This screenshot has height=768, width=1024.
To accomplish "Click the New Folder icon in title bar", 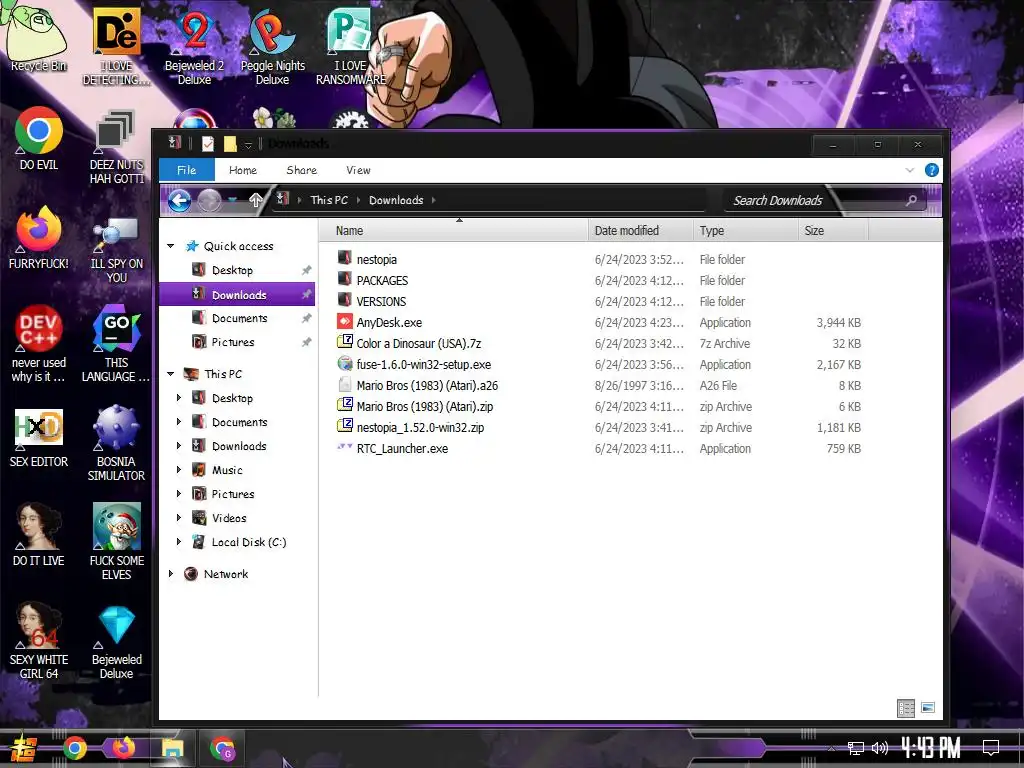I will coord(230,144).
